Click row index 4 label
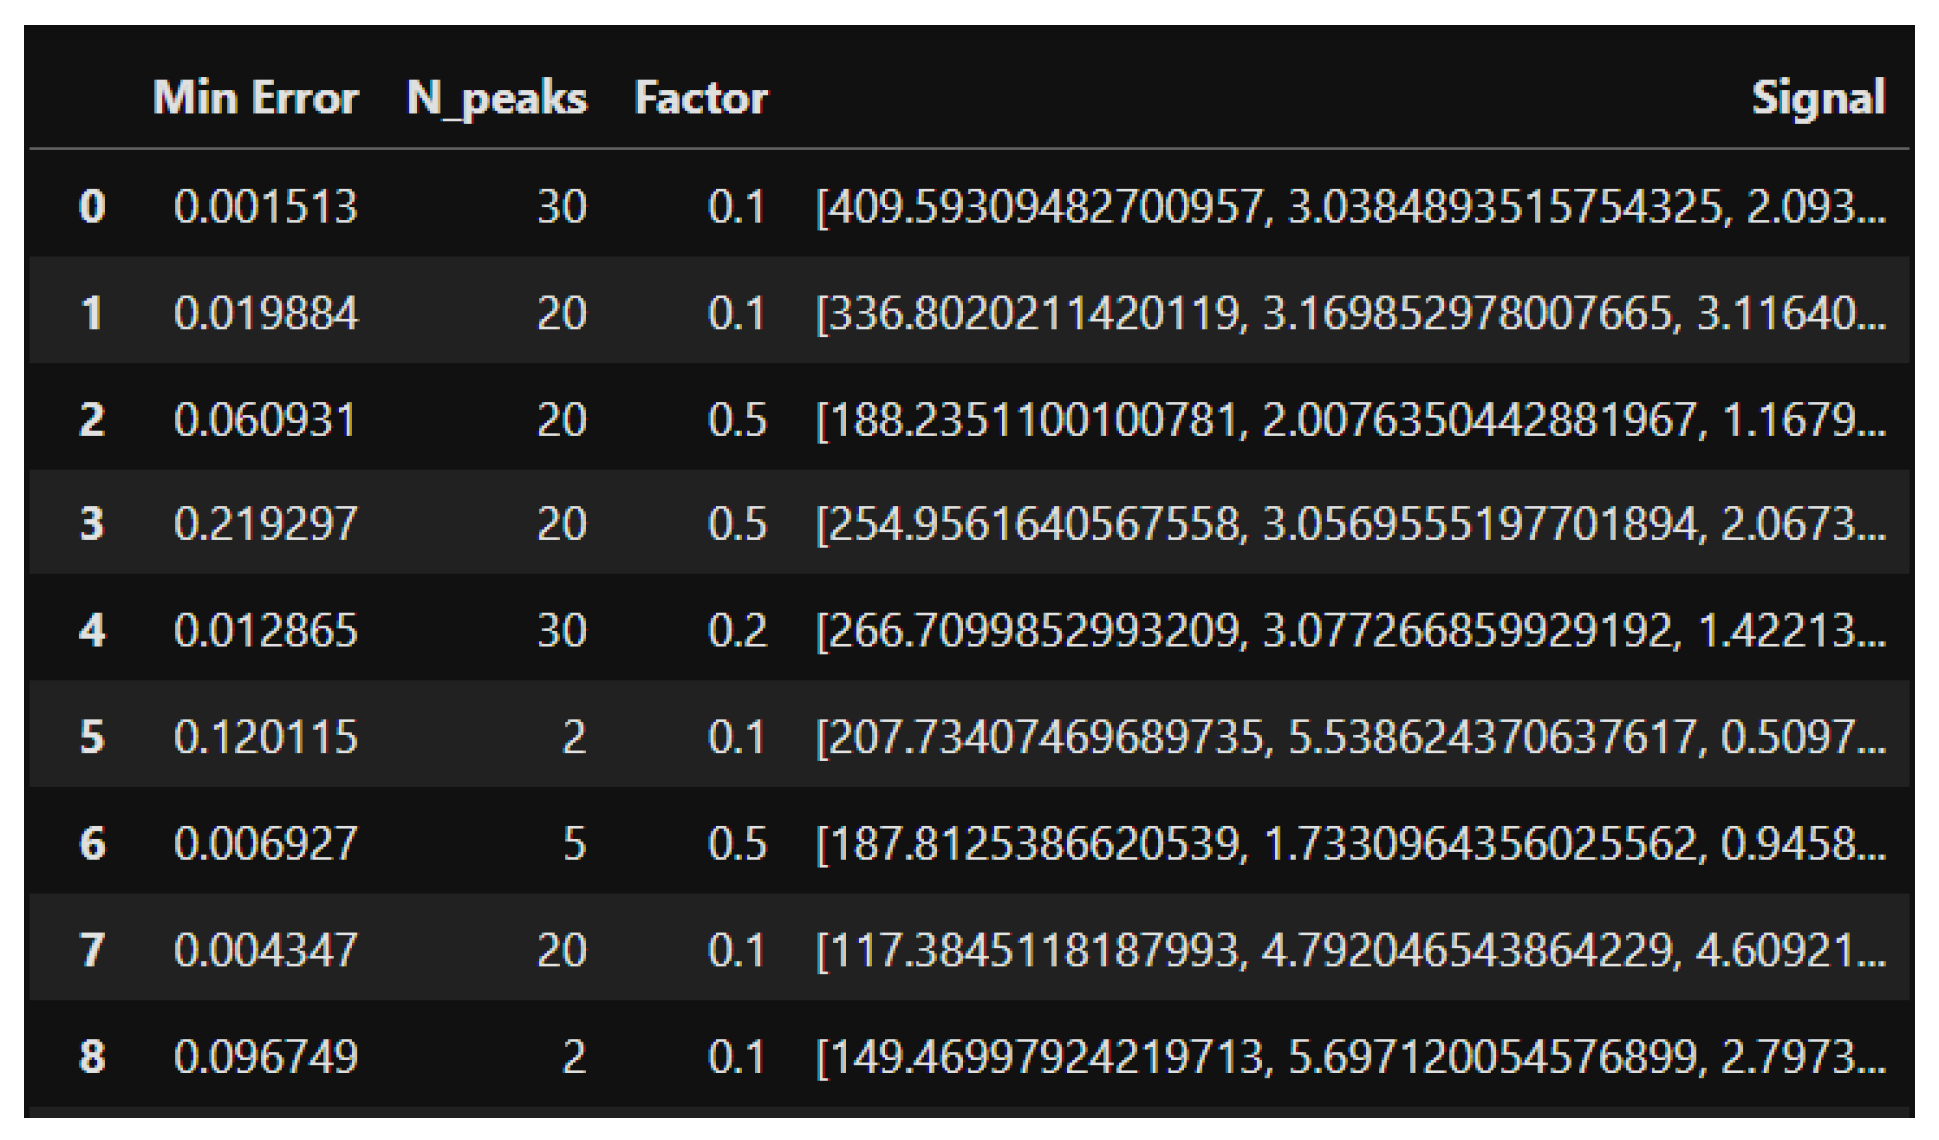Viewport: 1939px width, 1140px height. (92, 630)
